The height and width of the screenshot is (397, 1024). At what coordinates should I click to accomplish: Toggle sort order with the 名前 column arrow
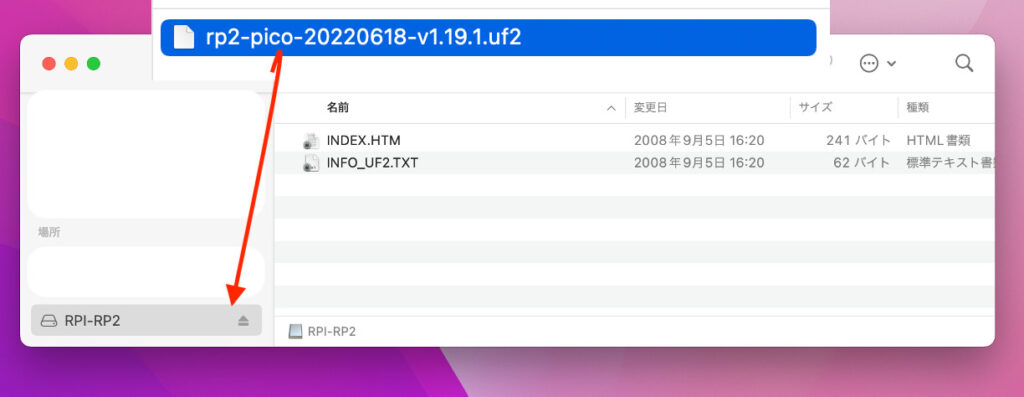click(611, 108)
